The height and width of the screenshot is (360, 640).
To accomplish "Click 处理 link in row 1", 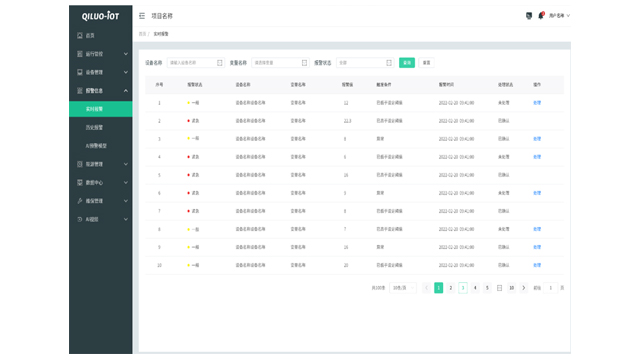I will point(537,103).
